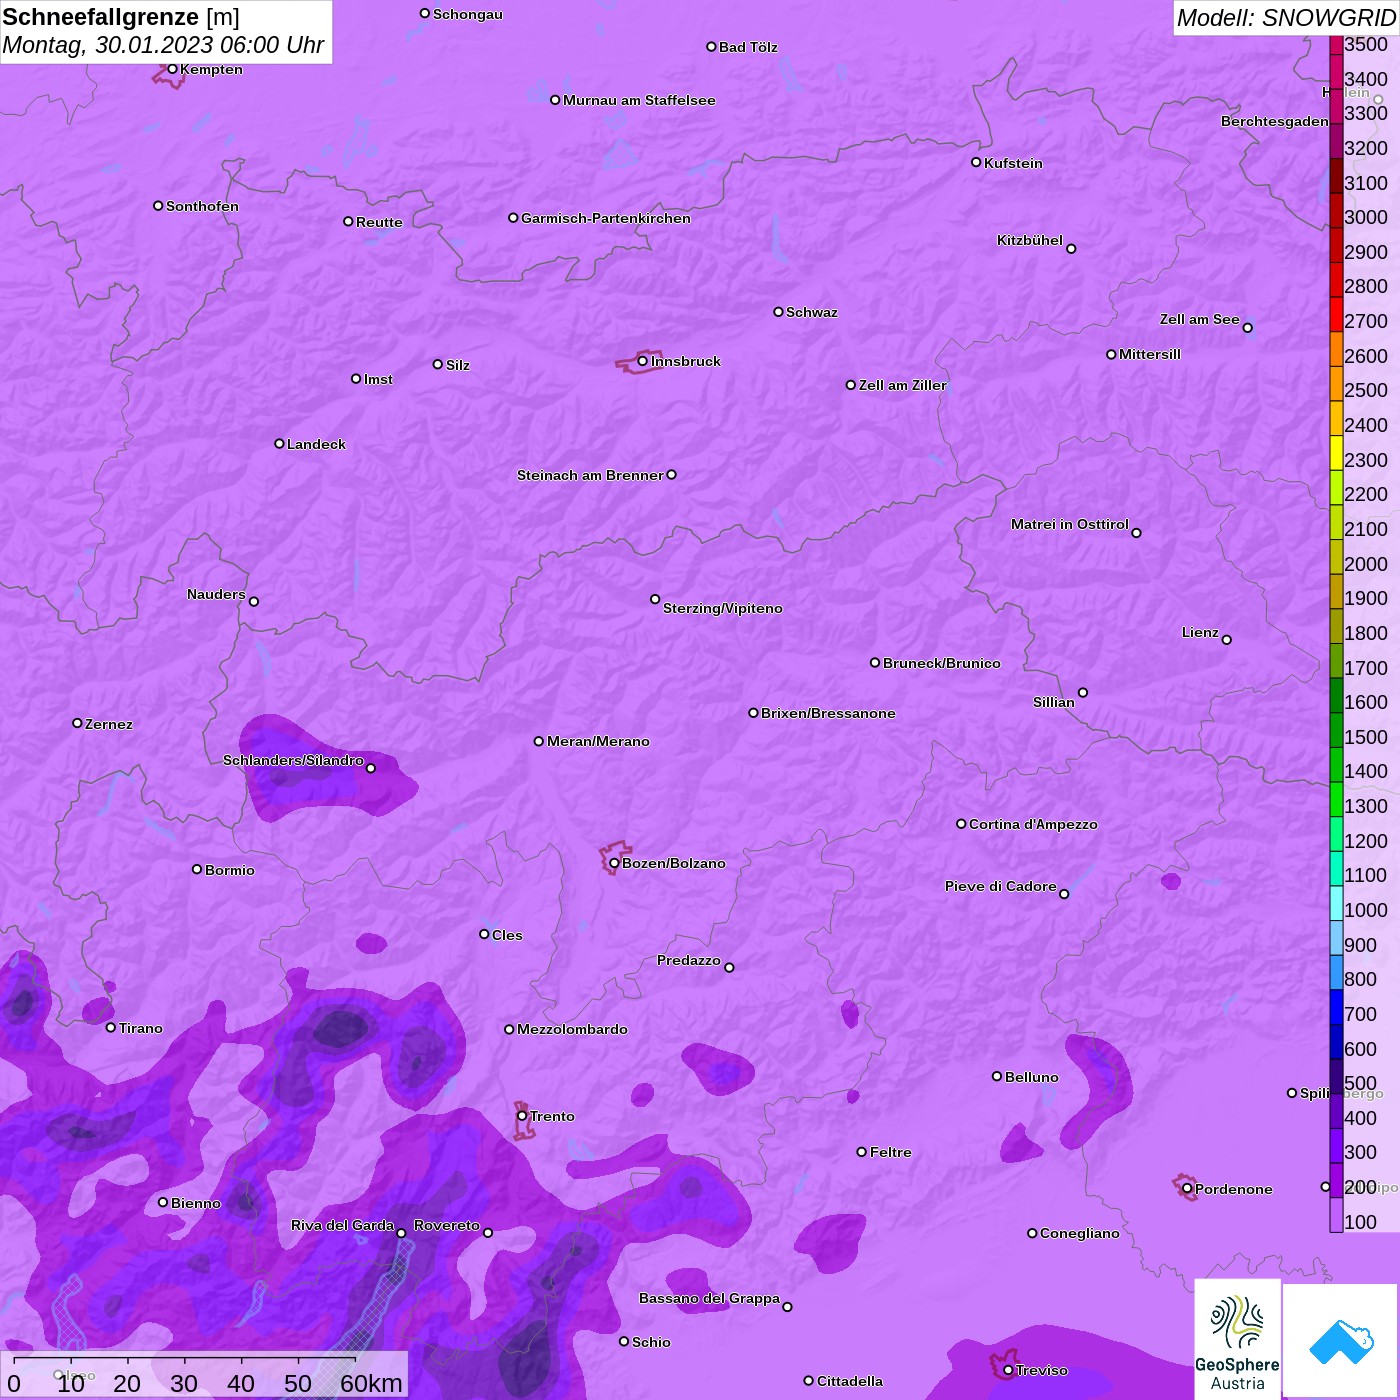Click the Mittersill label
Viewport: 1400px width, 1400px height.
pos(1150,354)
